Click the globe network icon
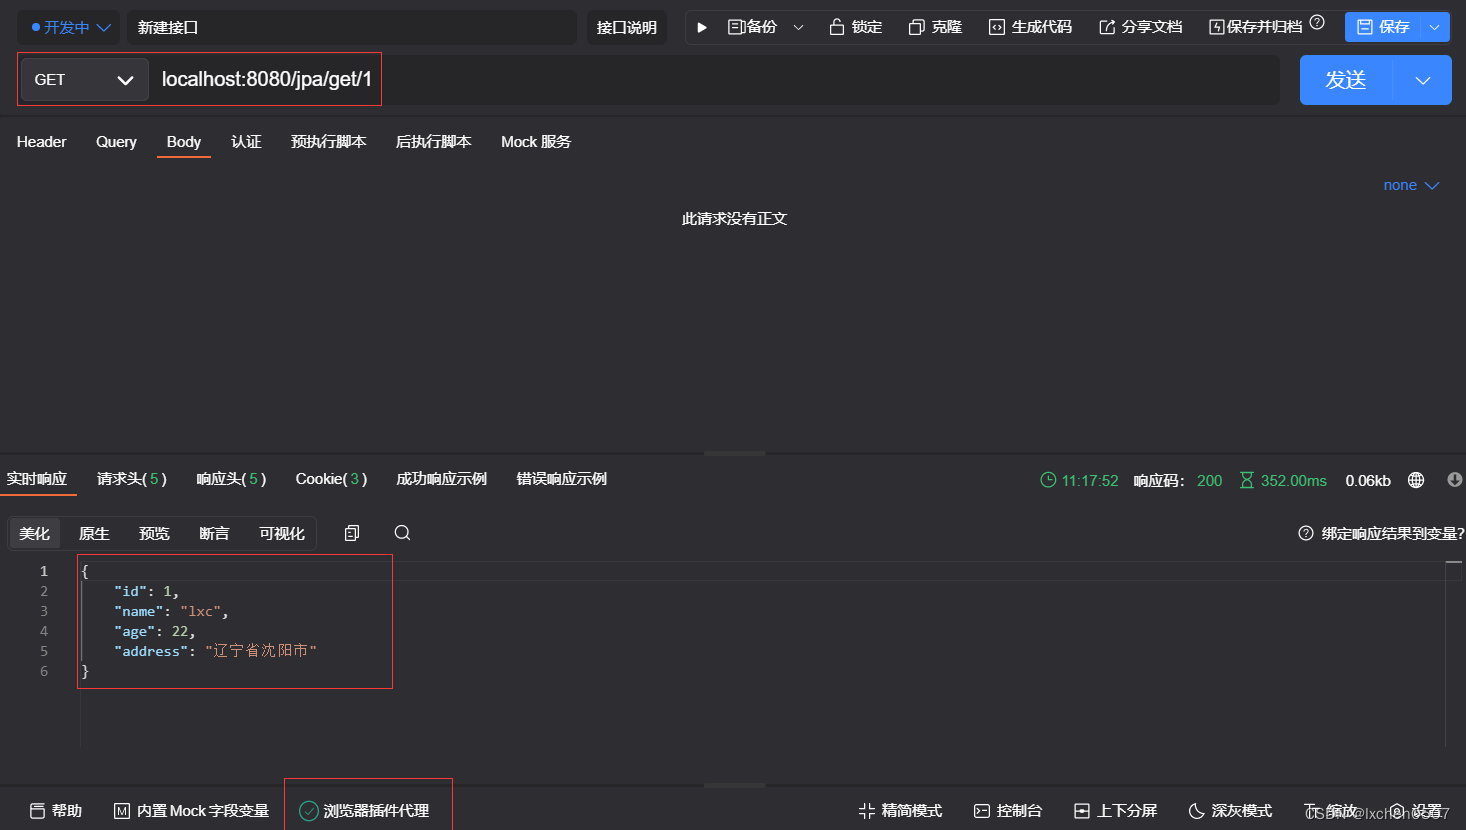 click(1416, 480)
